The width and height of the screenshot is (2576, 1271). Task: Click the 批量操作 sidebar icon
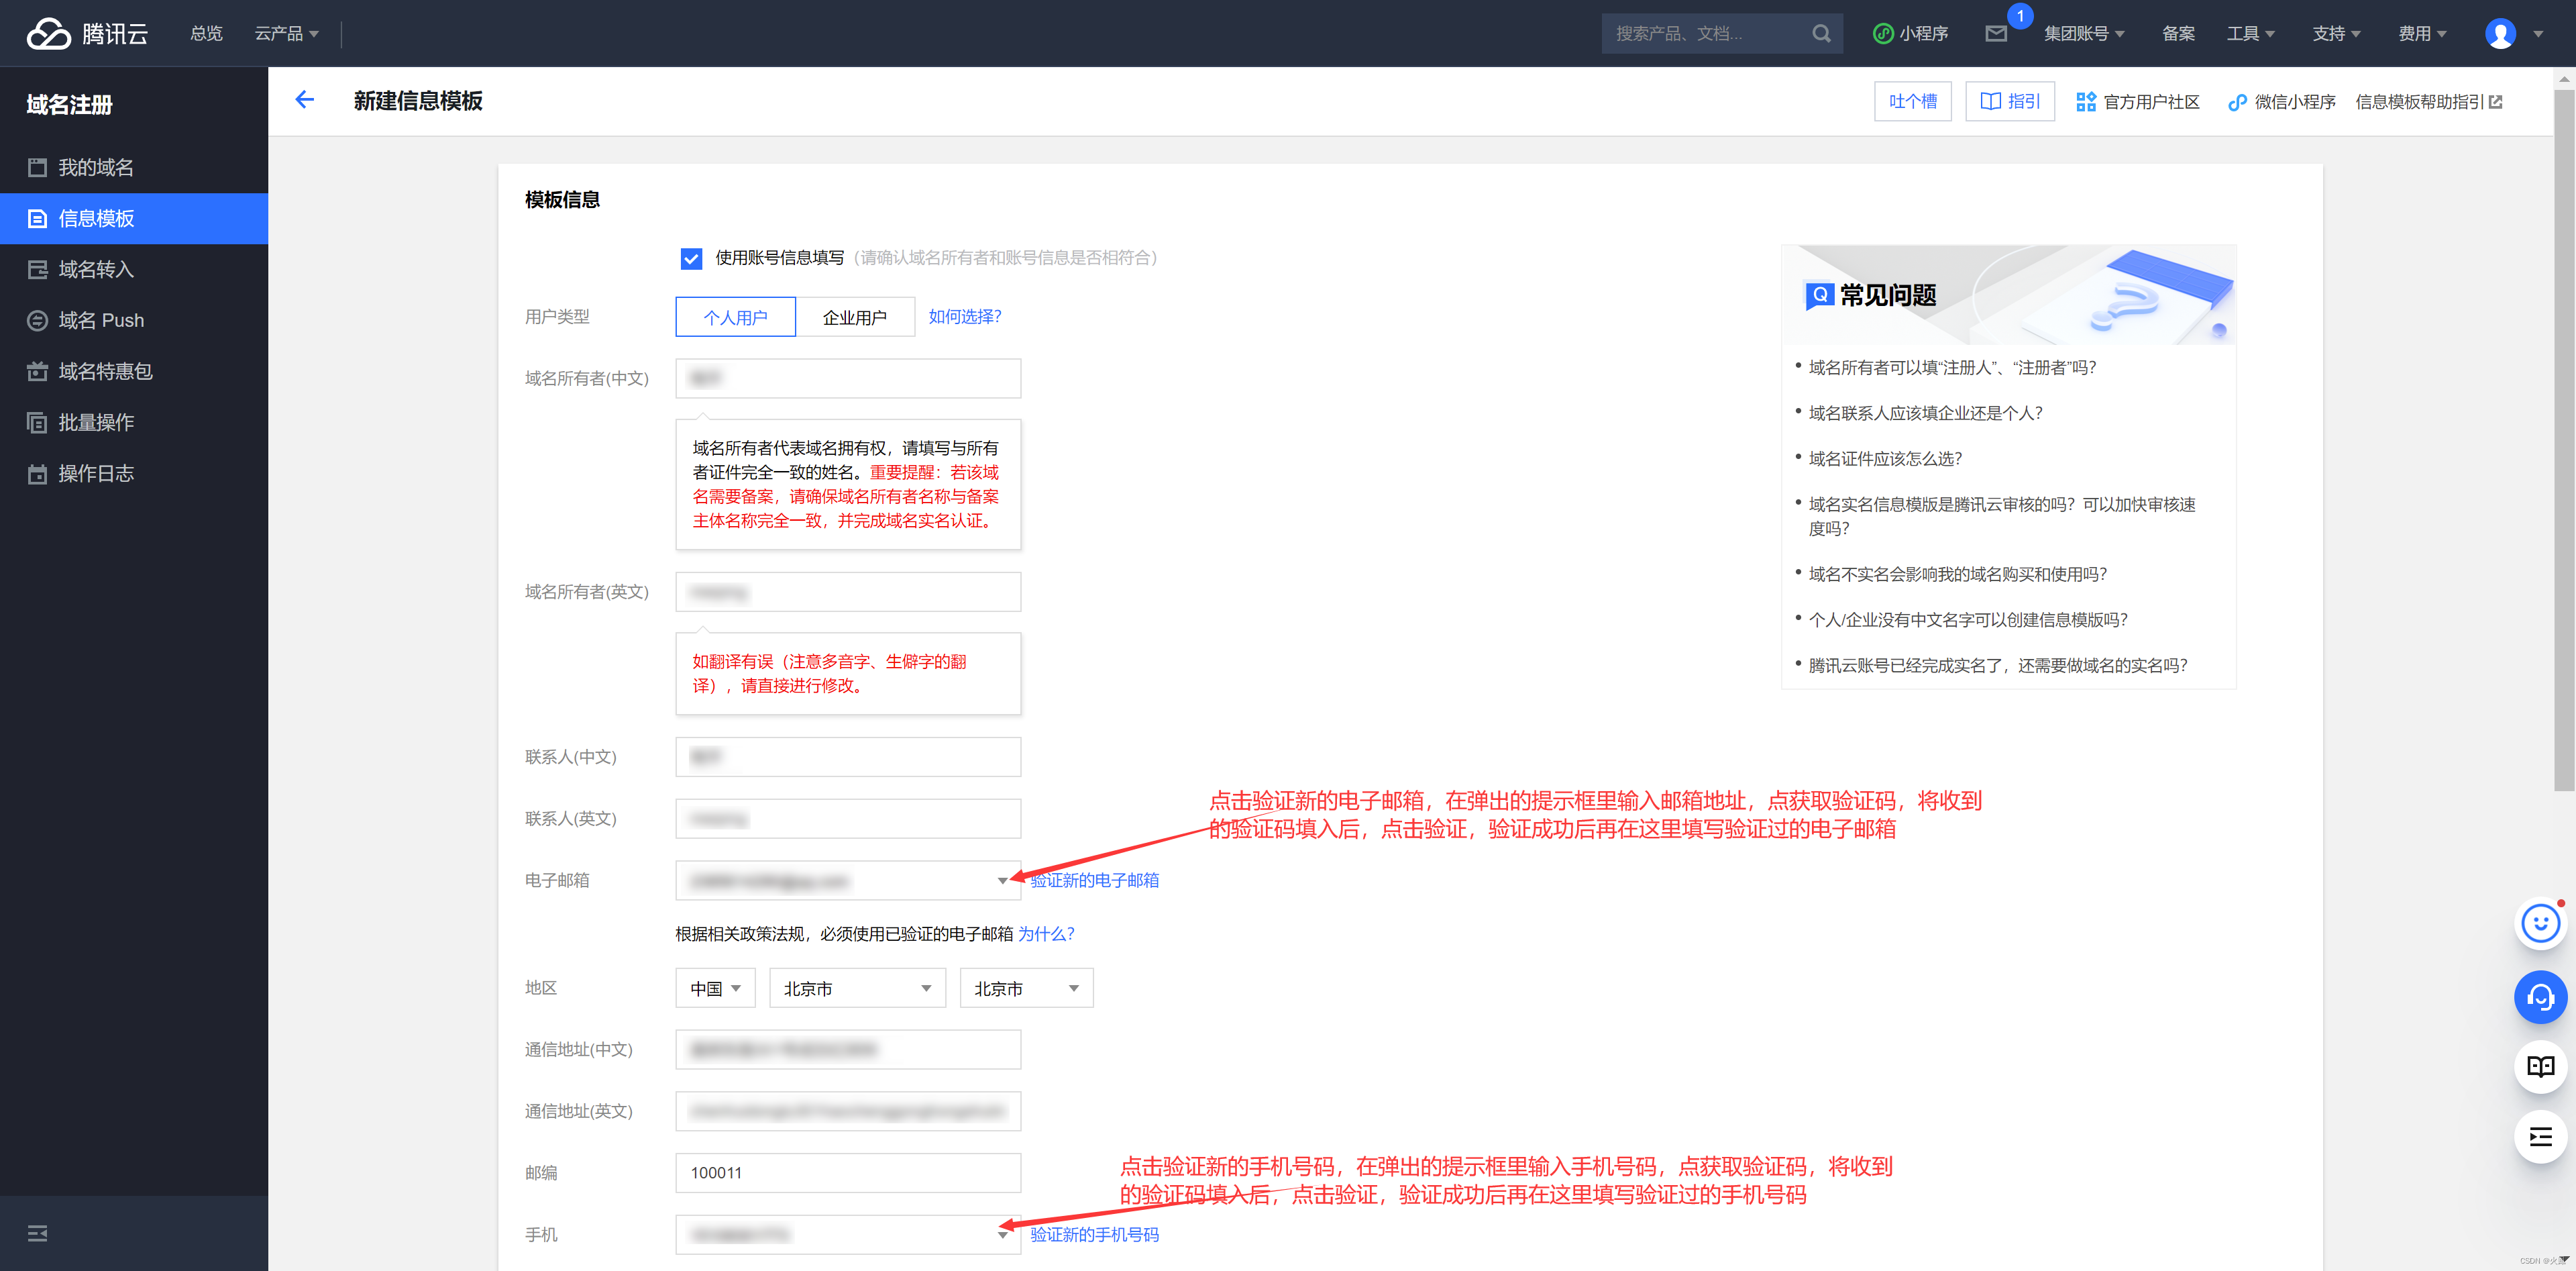pos(37,422)
